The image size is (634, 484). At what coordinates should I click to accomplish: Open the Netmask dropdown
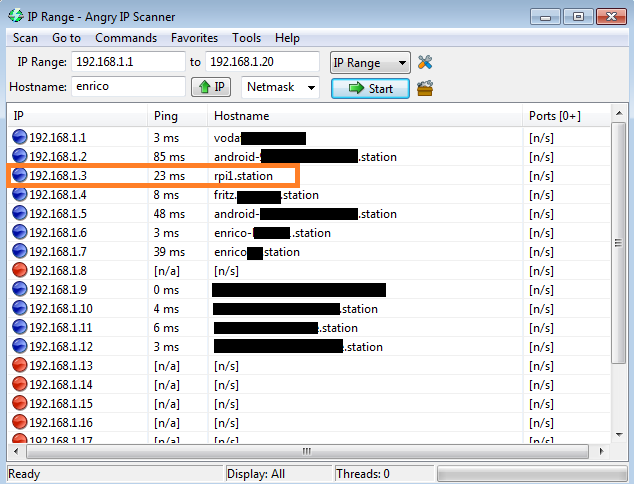coord(280,87)
